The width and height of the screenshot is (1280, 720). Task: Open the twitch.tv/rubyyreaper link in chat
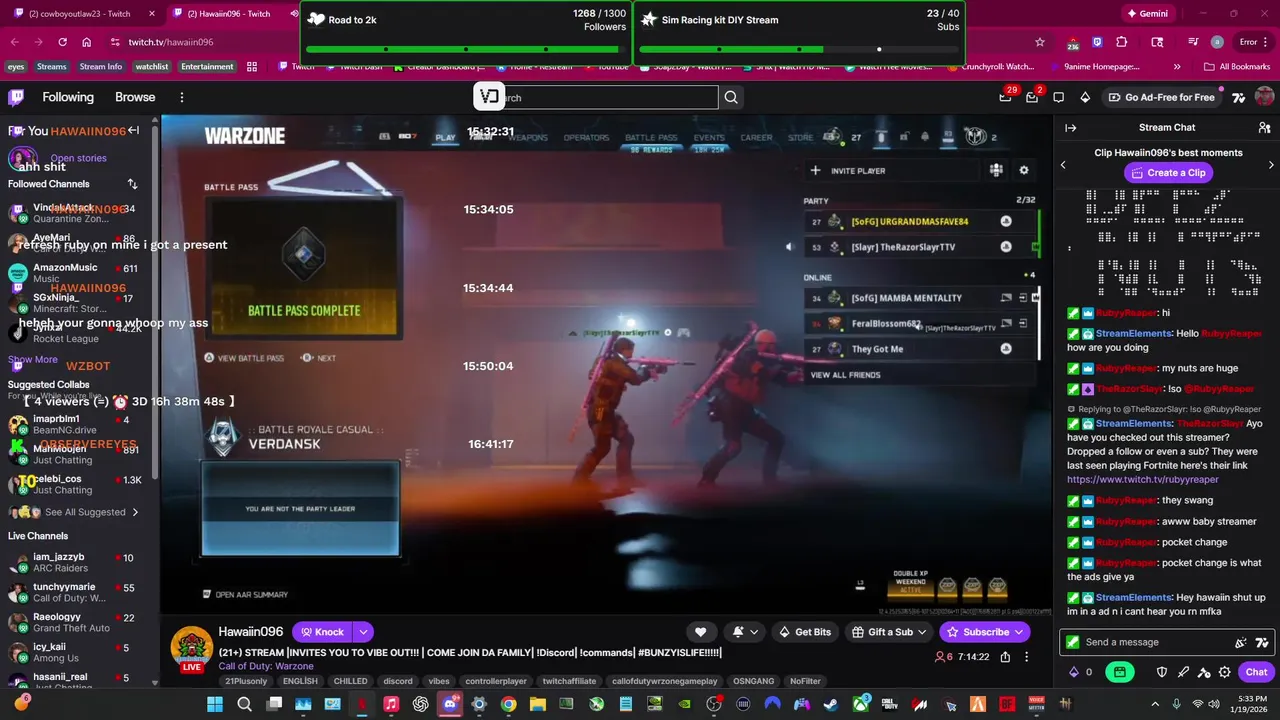[1142, 479]
